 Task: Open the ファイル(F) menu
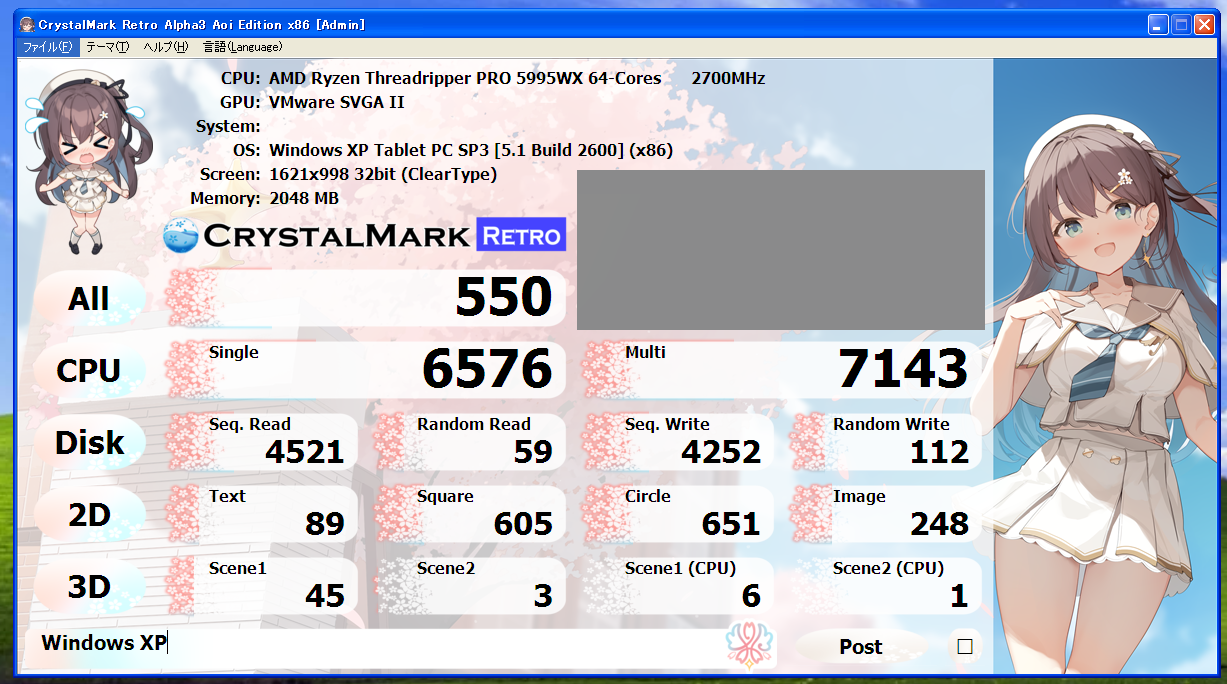point(48,47)
